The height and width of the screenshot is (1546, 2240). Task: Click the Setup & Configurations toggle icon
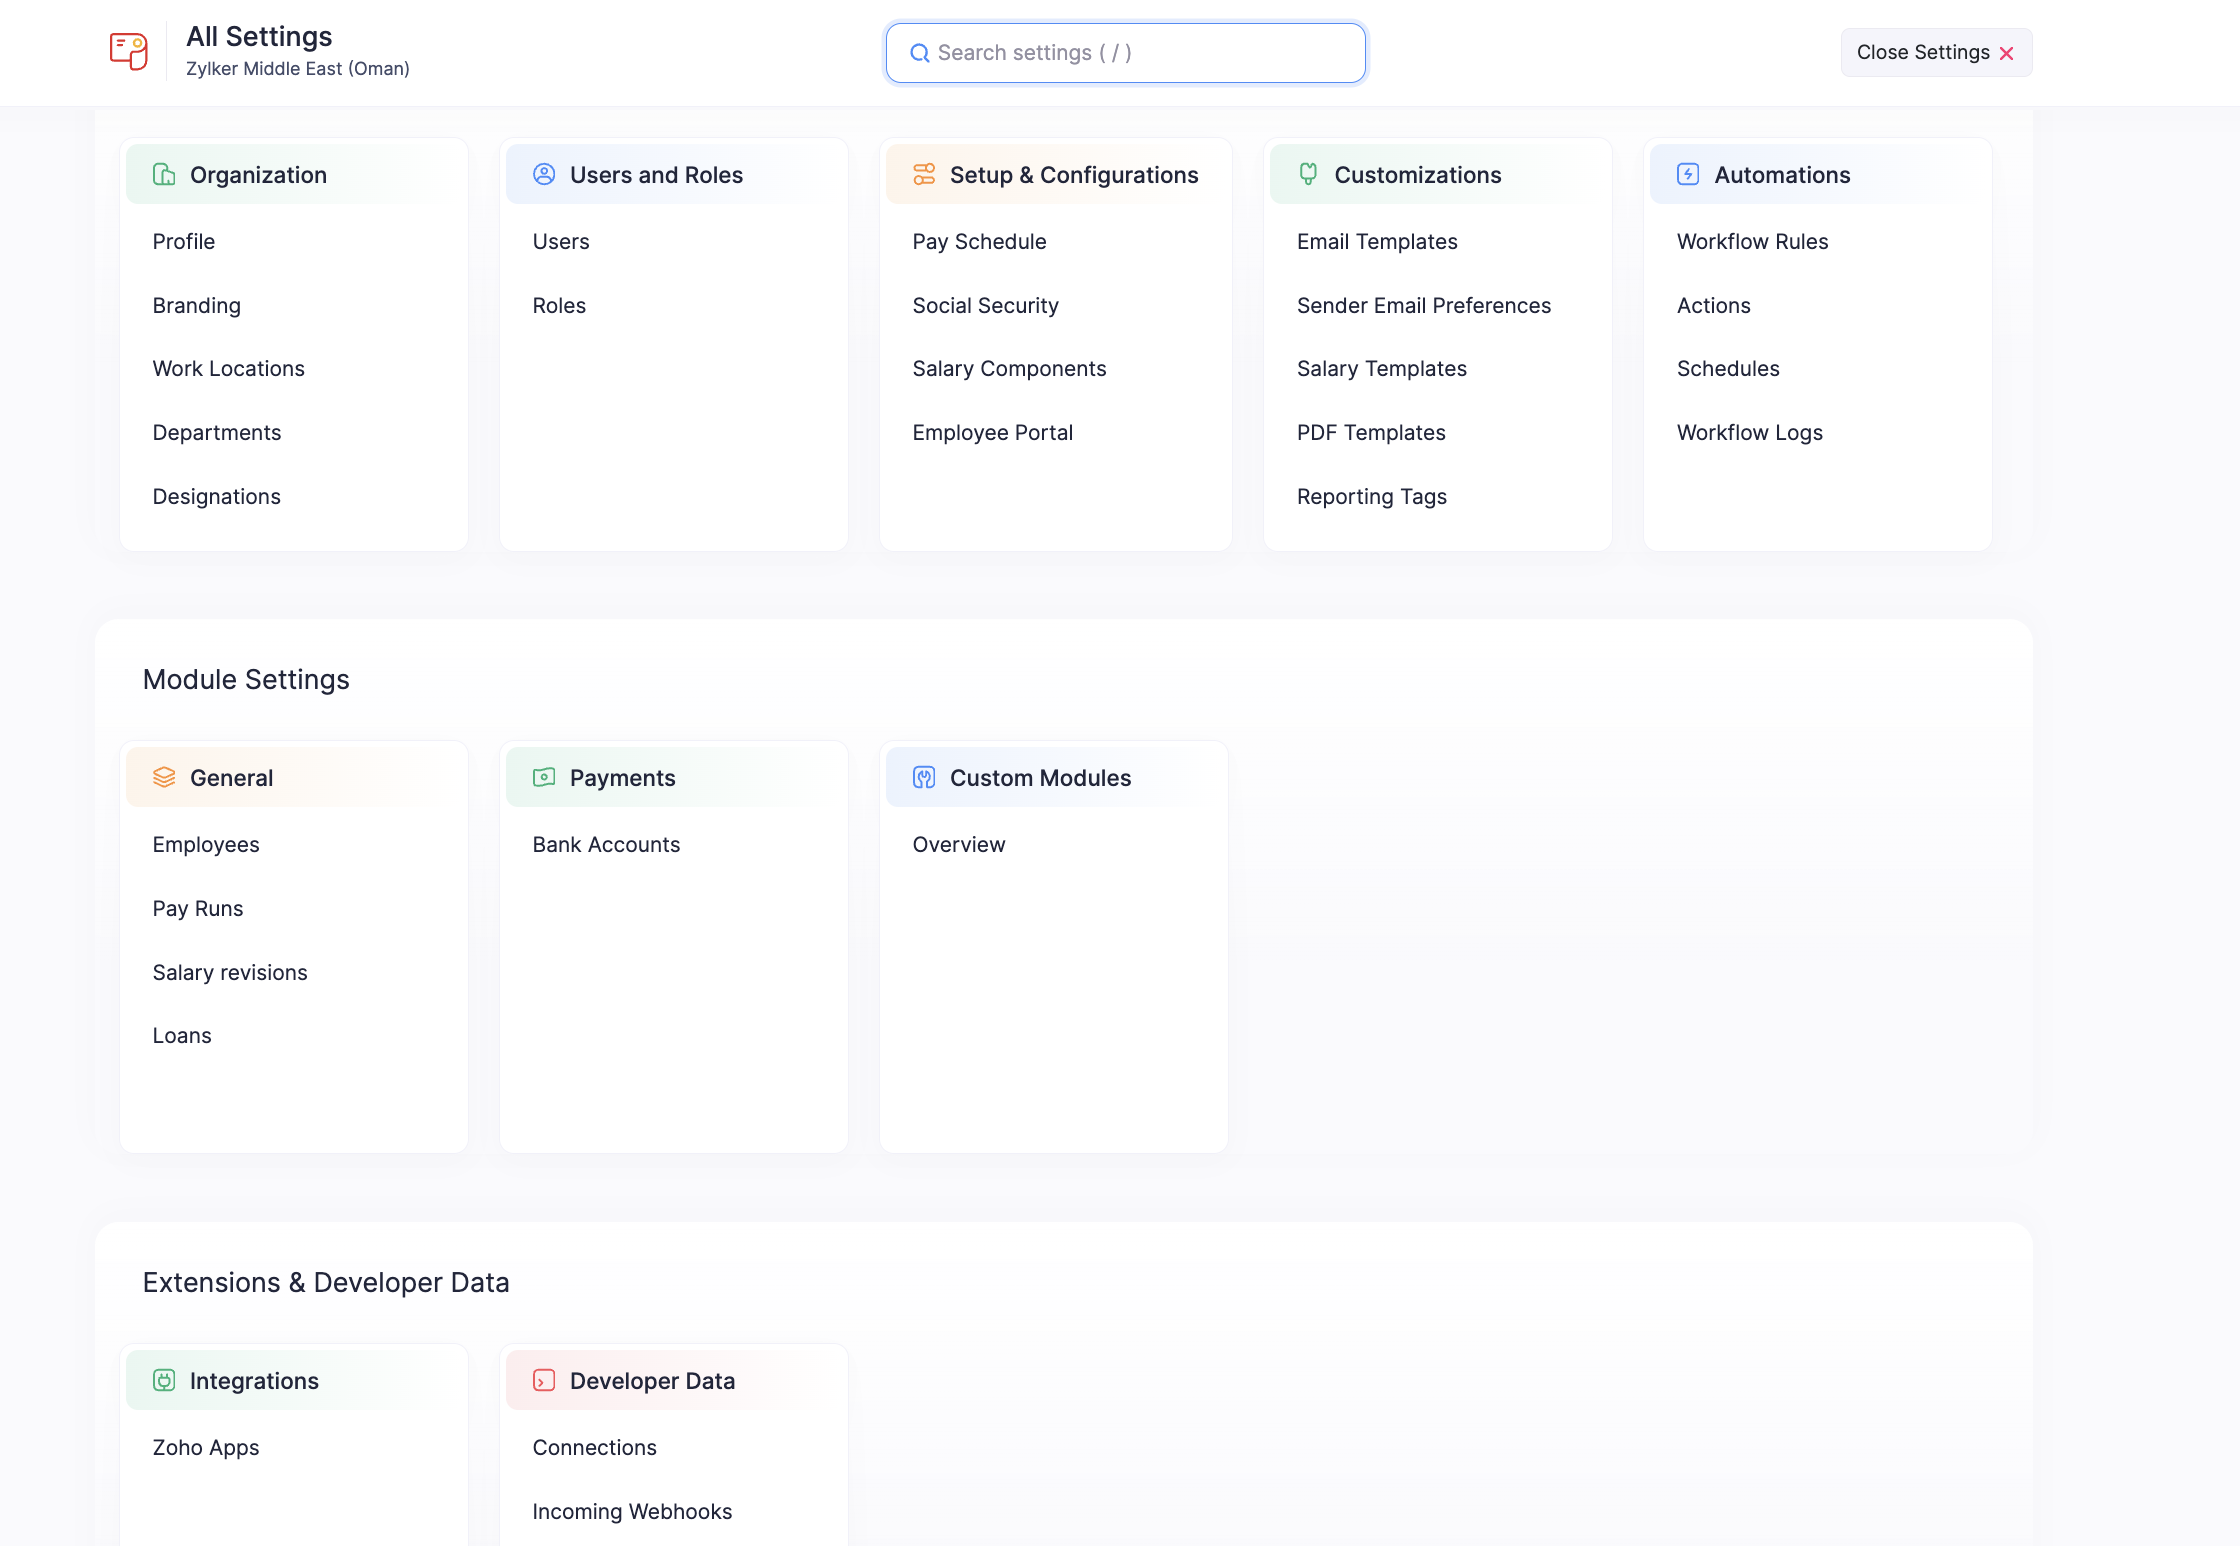[x=924, y=175]
